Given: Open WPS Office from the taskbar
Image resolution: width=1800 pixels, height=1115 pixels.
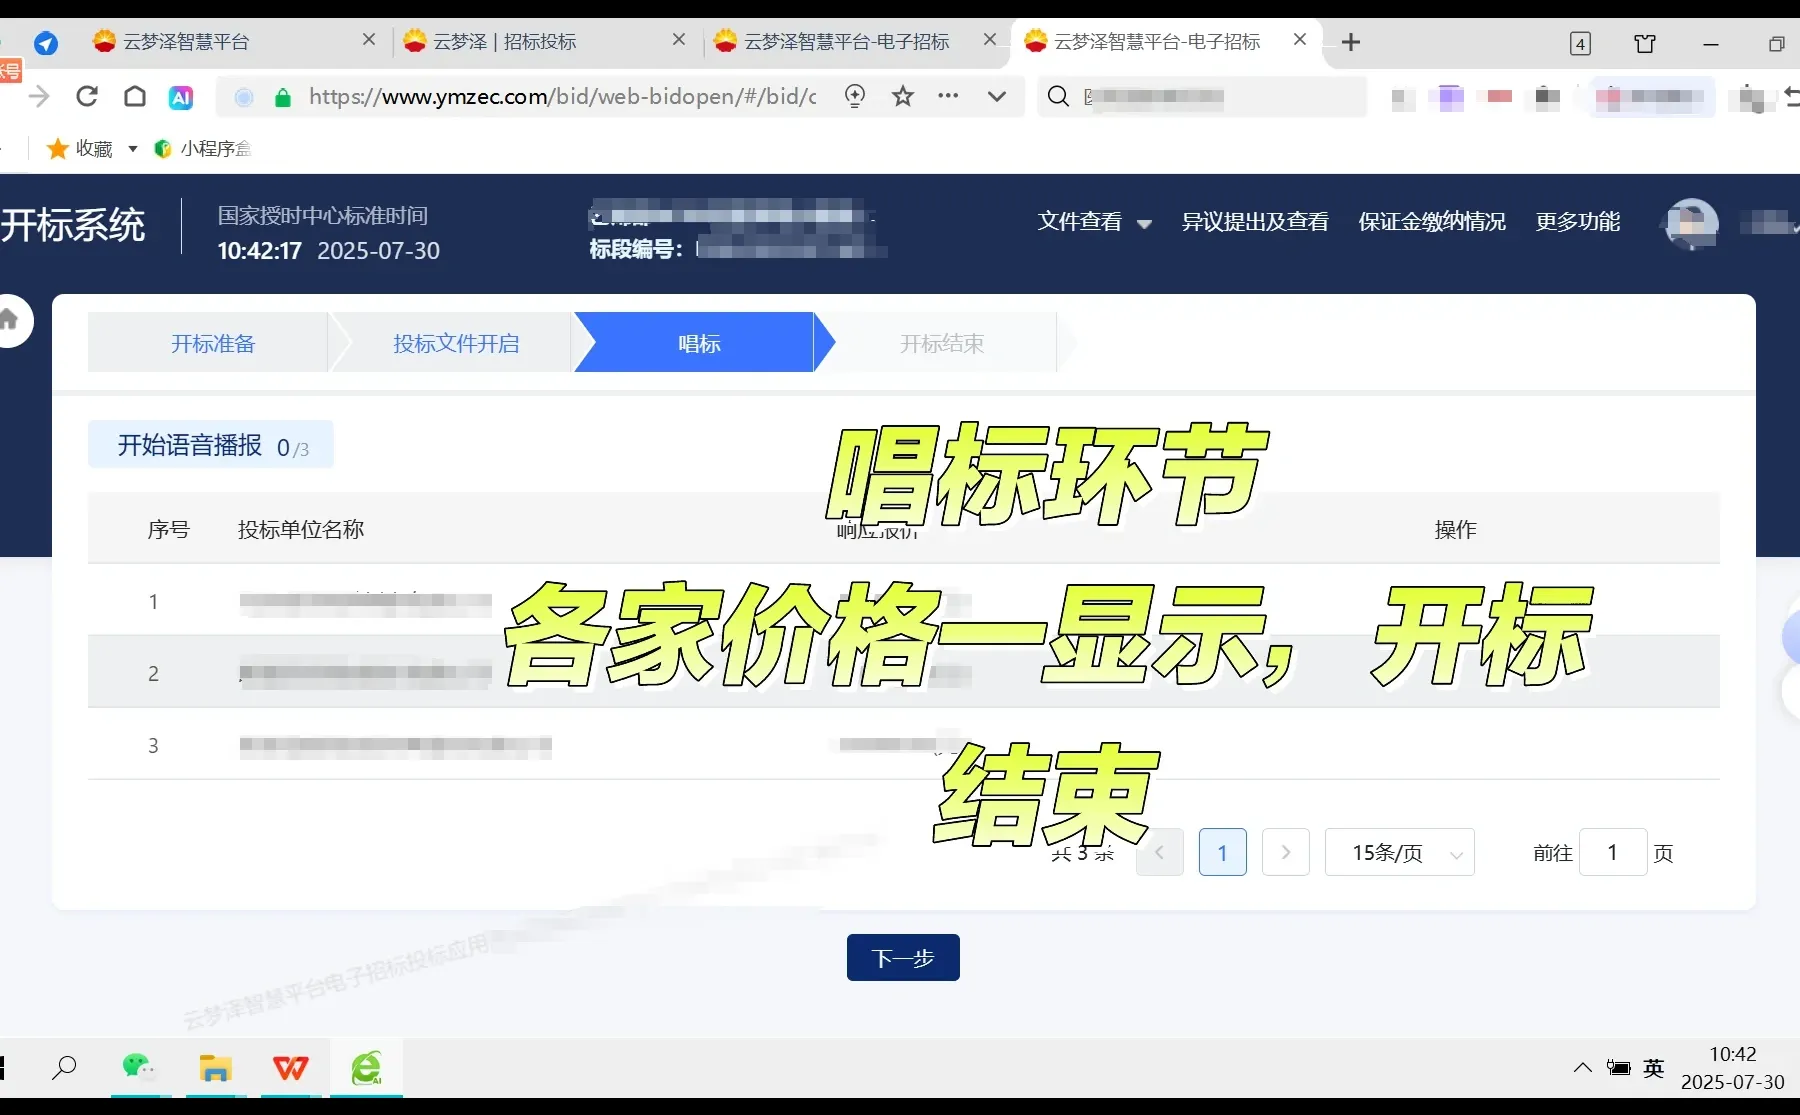Looking at the screenshot, I should tap(290, 1068).
